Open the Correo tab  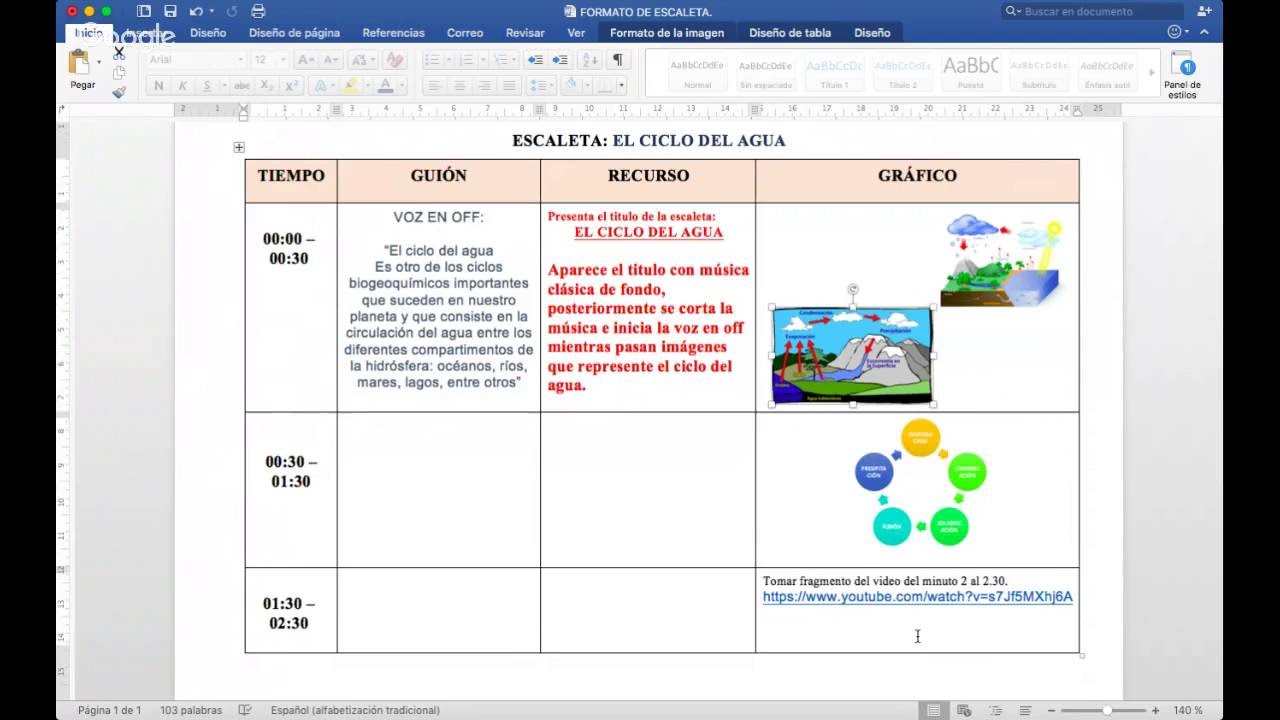[465, 33]
